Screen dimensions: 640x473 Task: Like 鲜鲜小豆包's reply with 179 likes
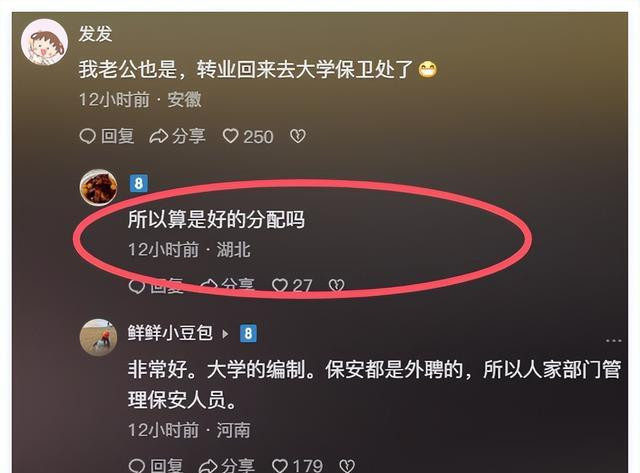click(x=297, y=465)
